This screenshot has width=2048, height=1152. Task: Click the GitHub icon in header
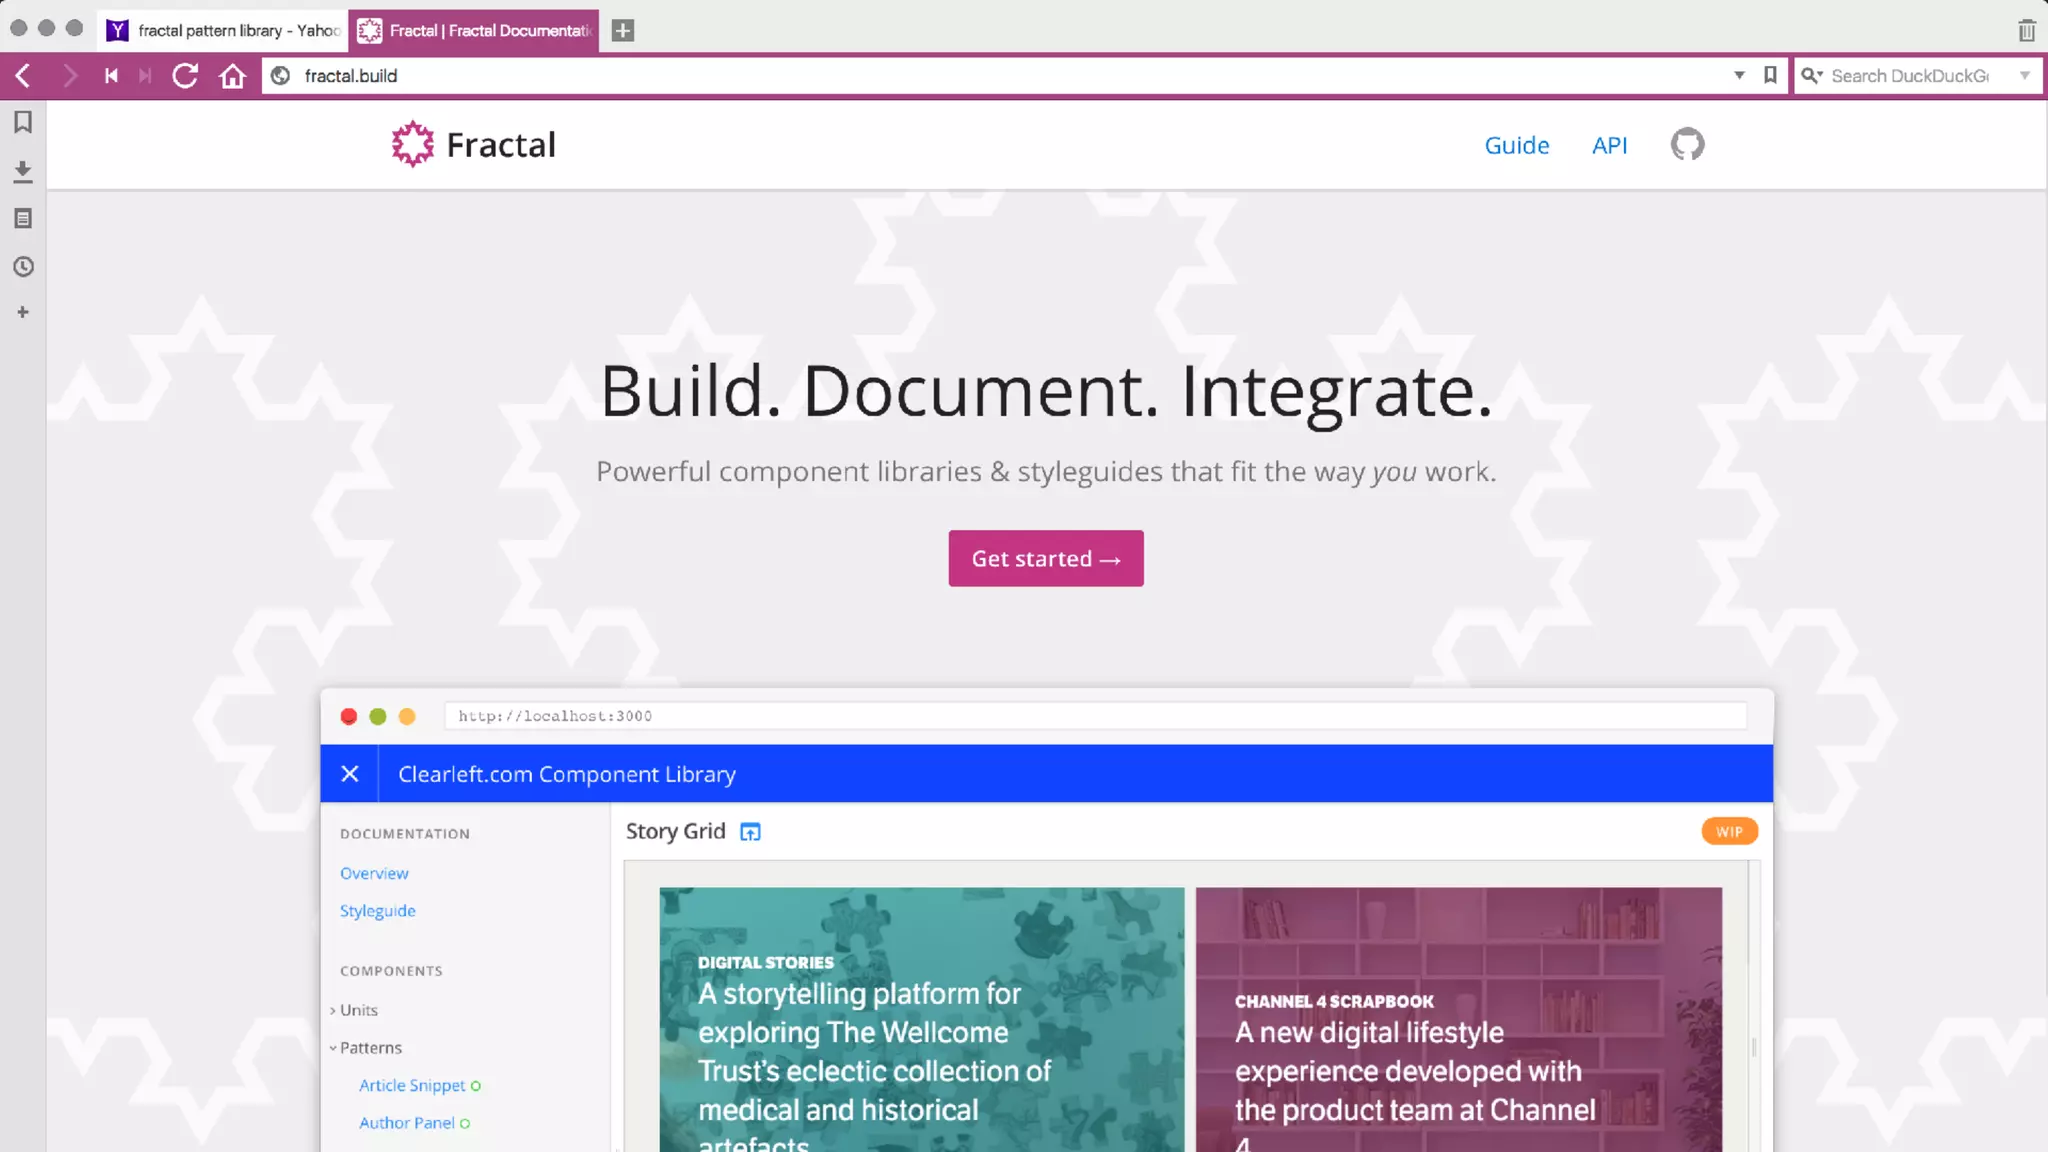click(x=1687, y=145)
